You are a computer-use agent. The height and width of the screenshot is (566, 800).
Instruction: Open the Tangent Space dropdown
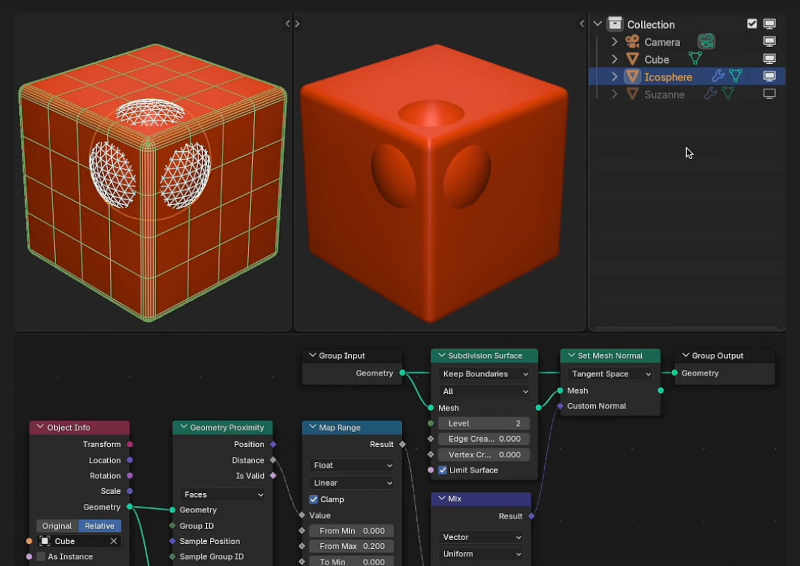coord(610,374)
